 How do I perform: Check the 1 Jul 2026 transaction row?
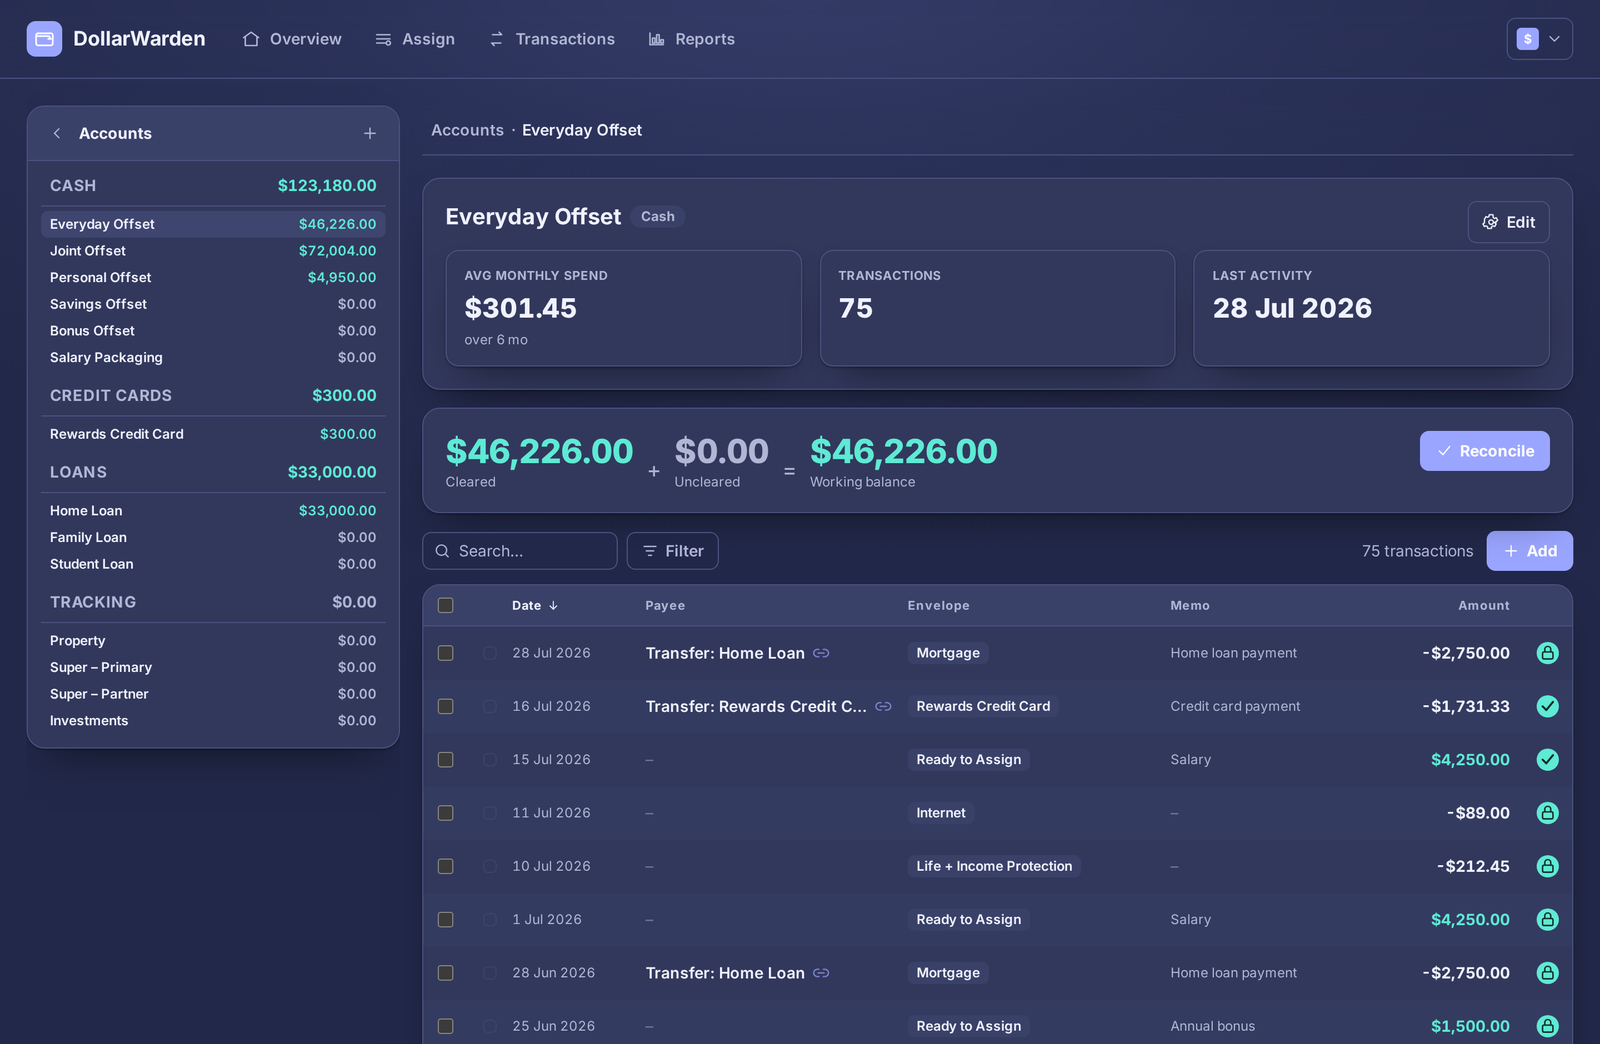coord(446,919)
